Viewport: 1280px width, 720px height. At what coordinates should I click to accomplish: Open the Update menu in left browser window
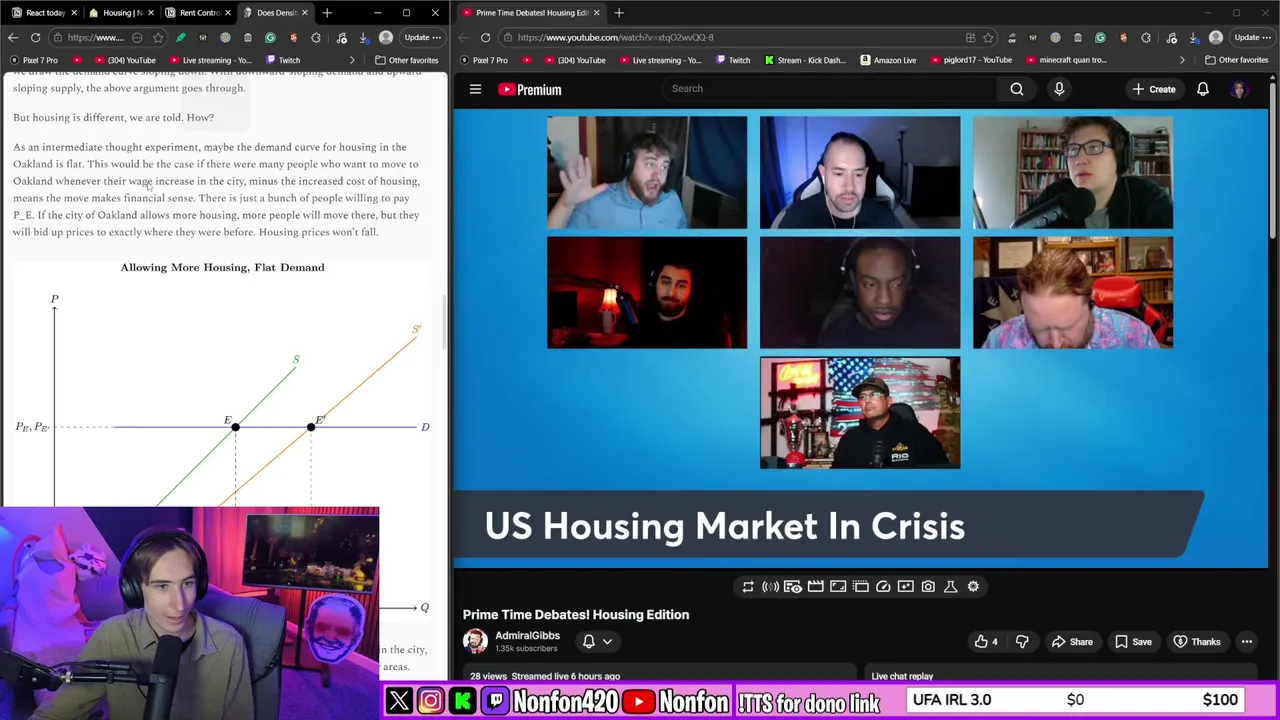click(422, 38)
